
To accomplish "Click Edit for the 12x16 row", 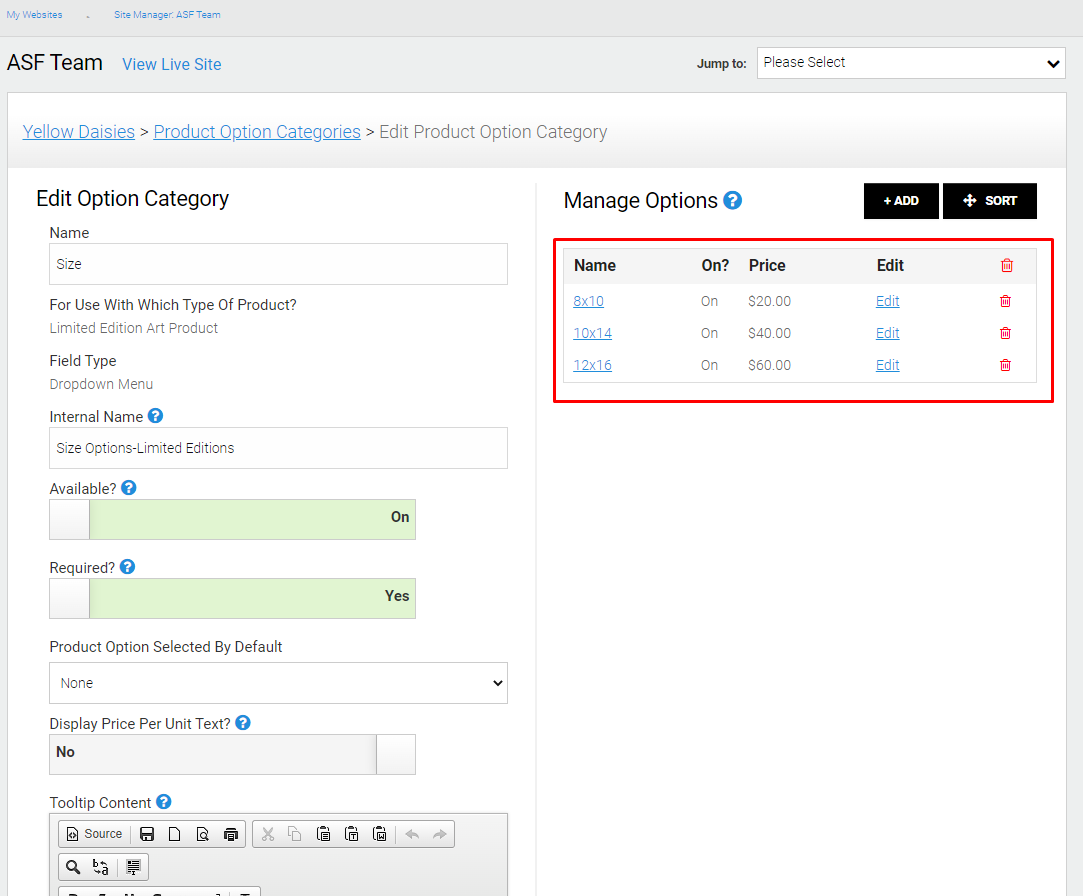I will click(x=888, y=365).
